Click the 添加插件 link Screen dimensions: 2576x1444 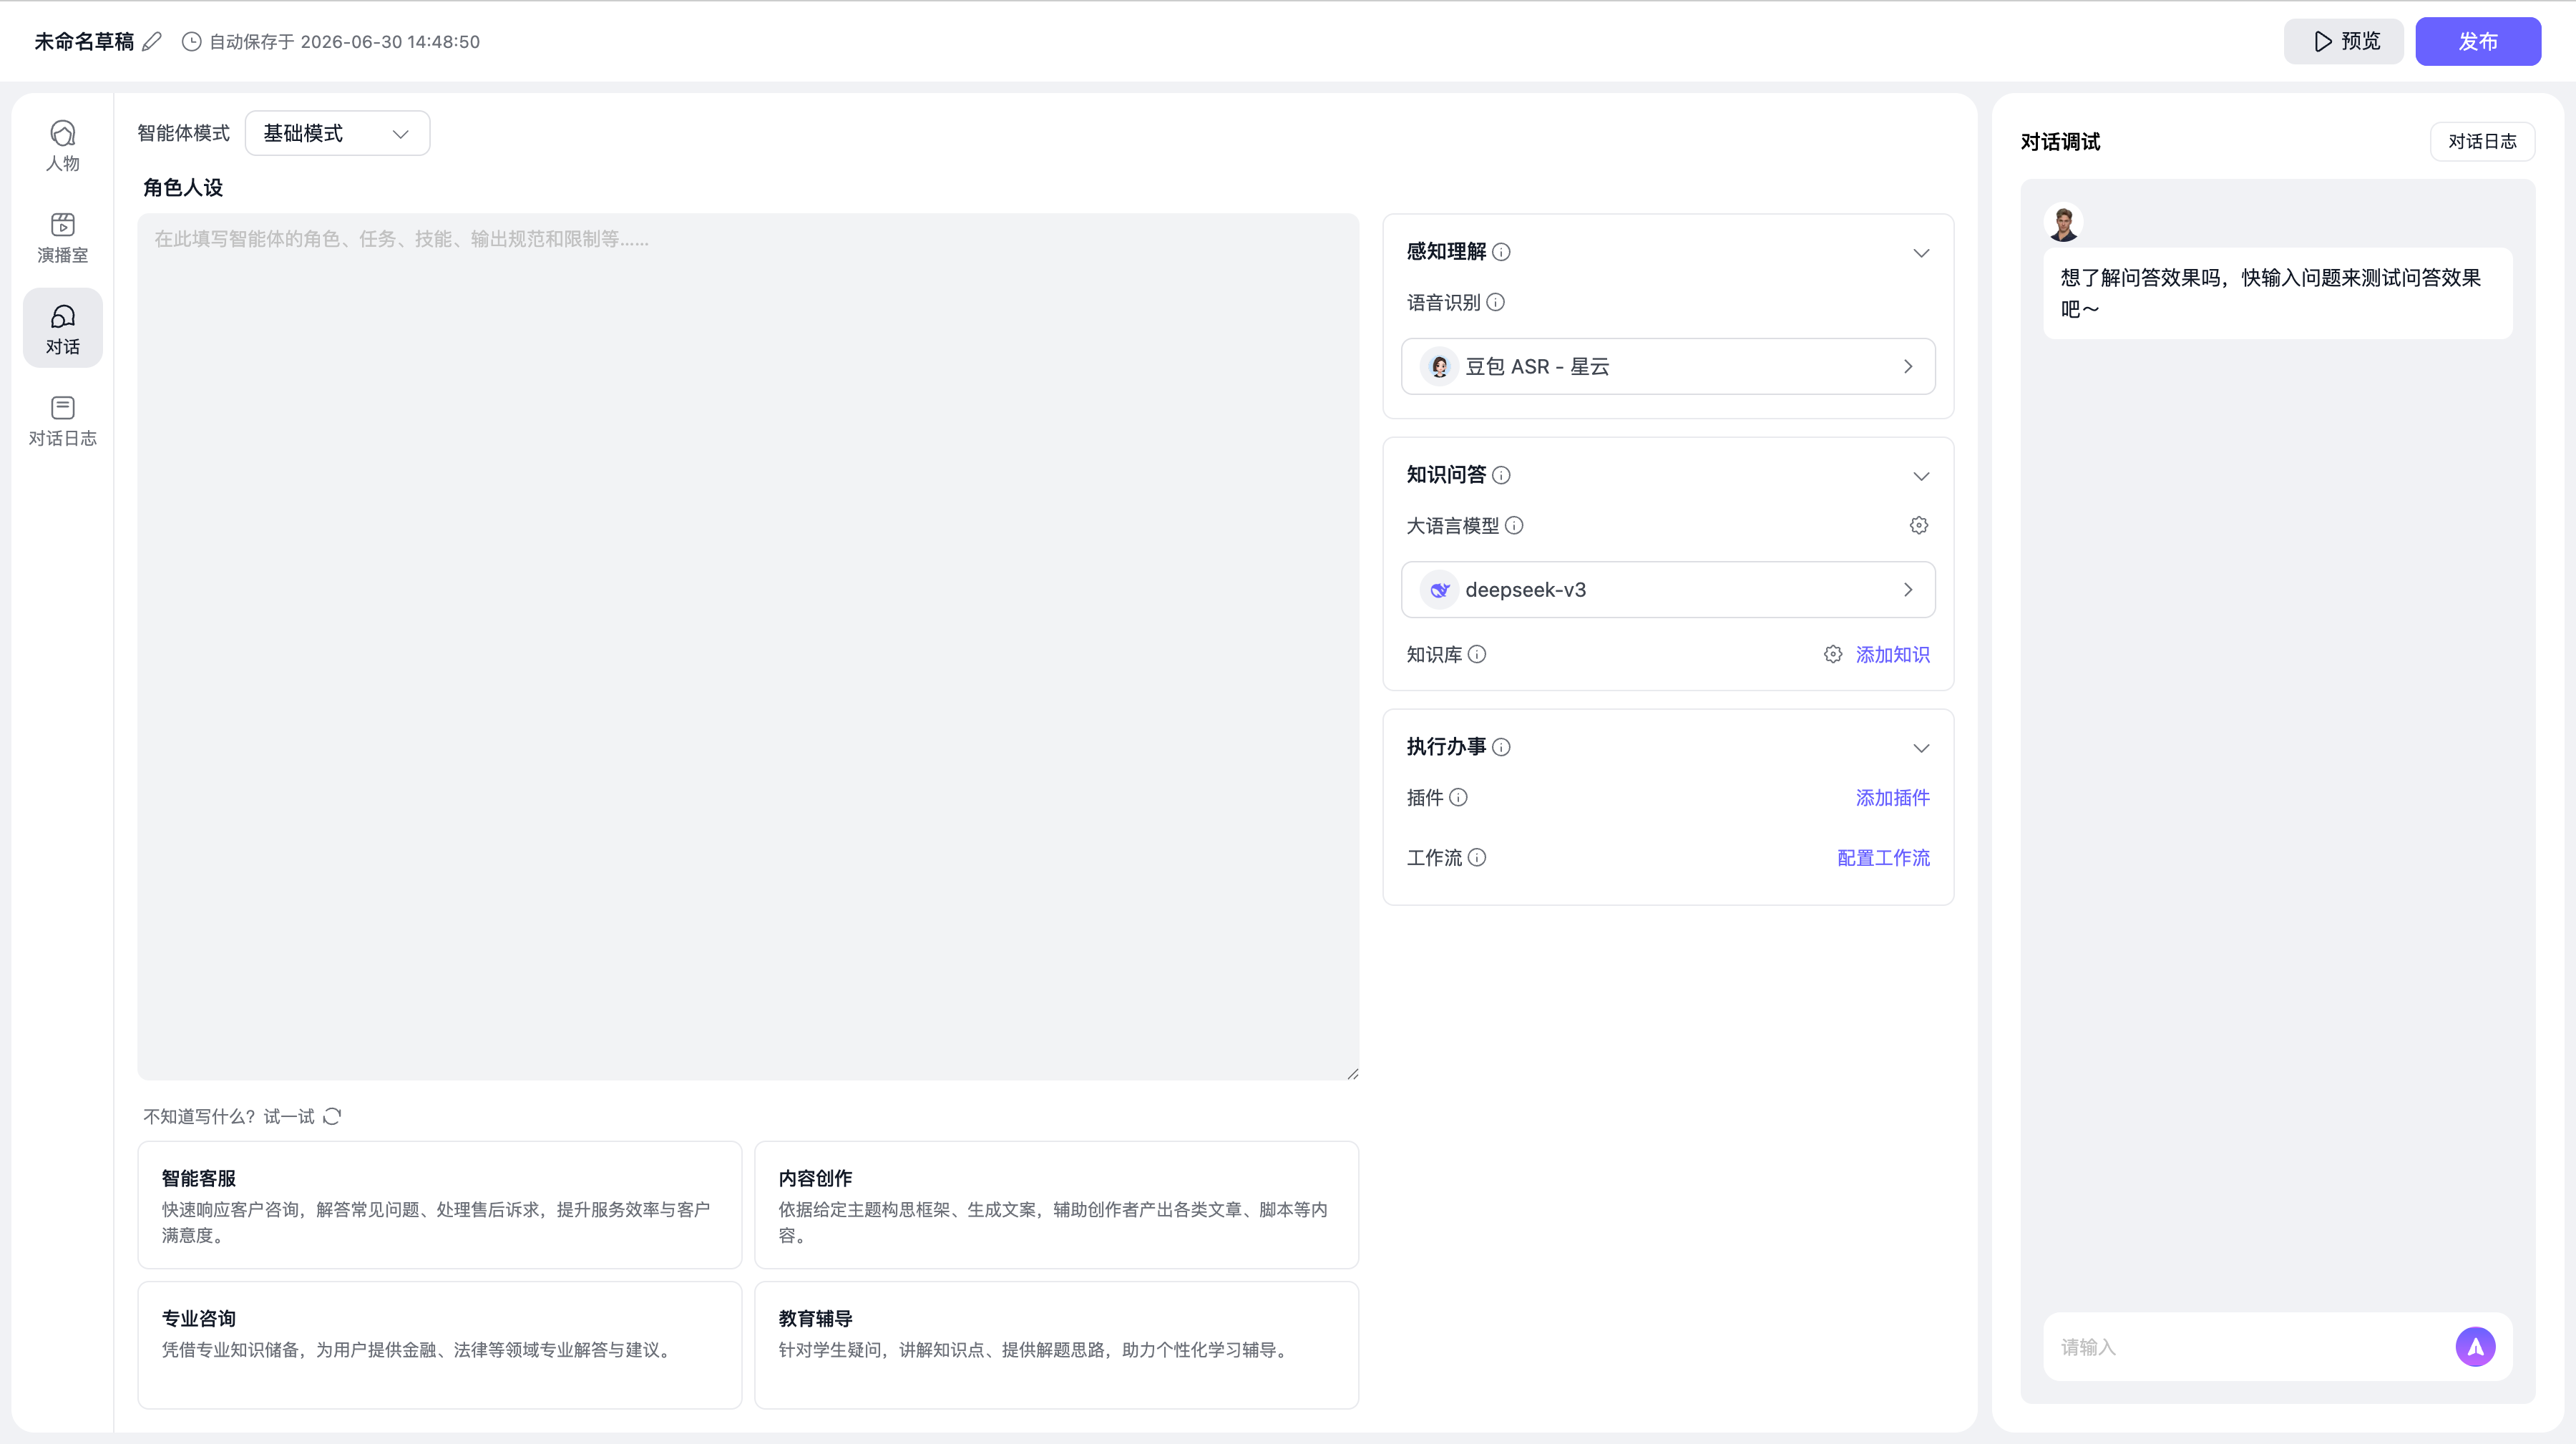1892,797
